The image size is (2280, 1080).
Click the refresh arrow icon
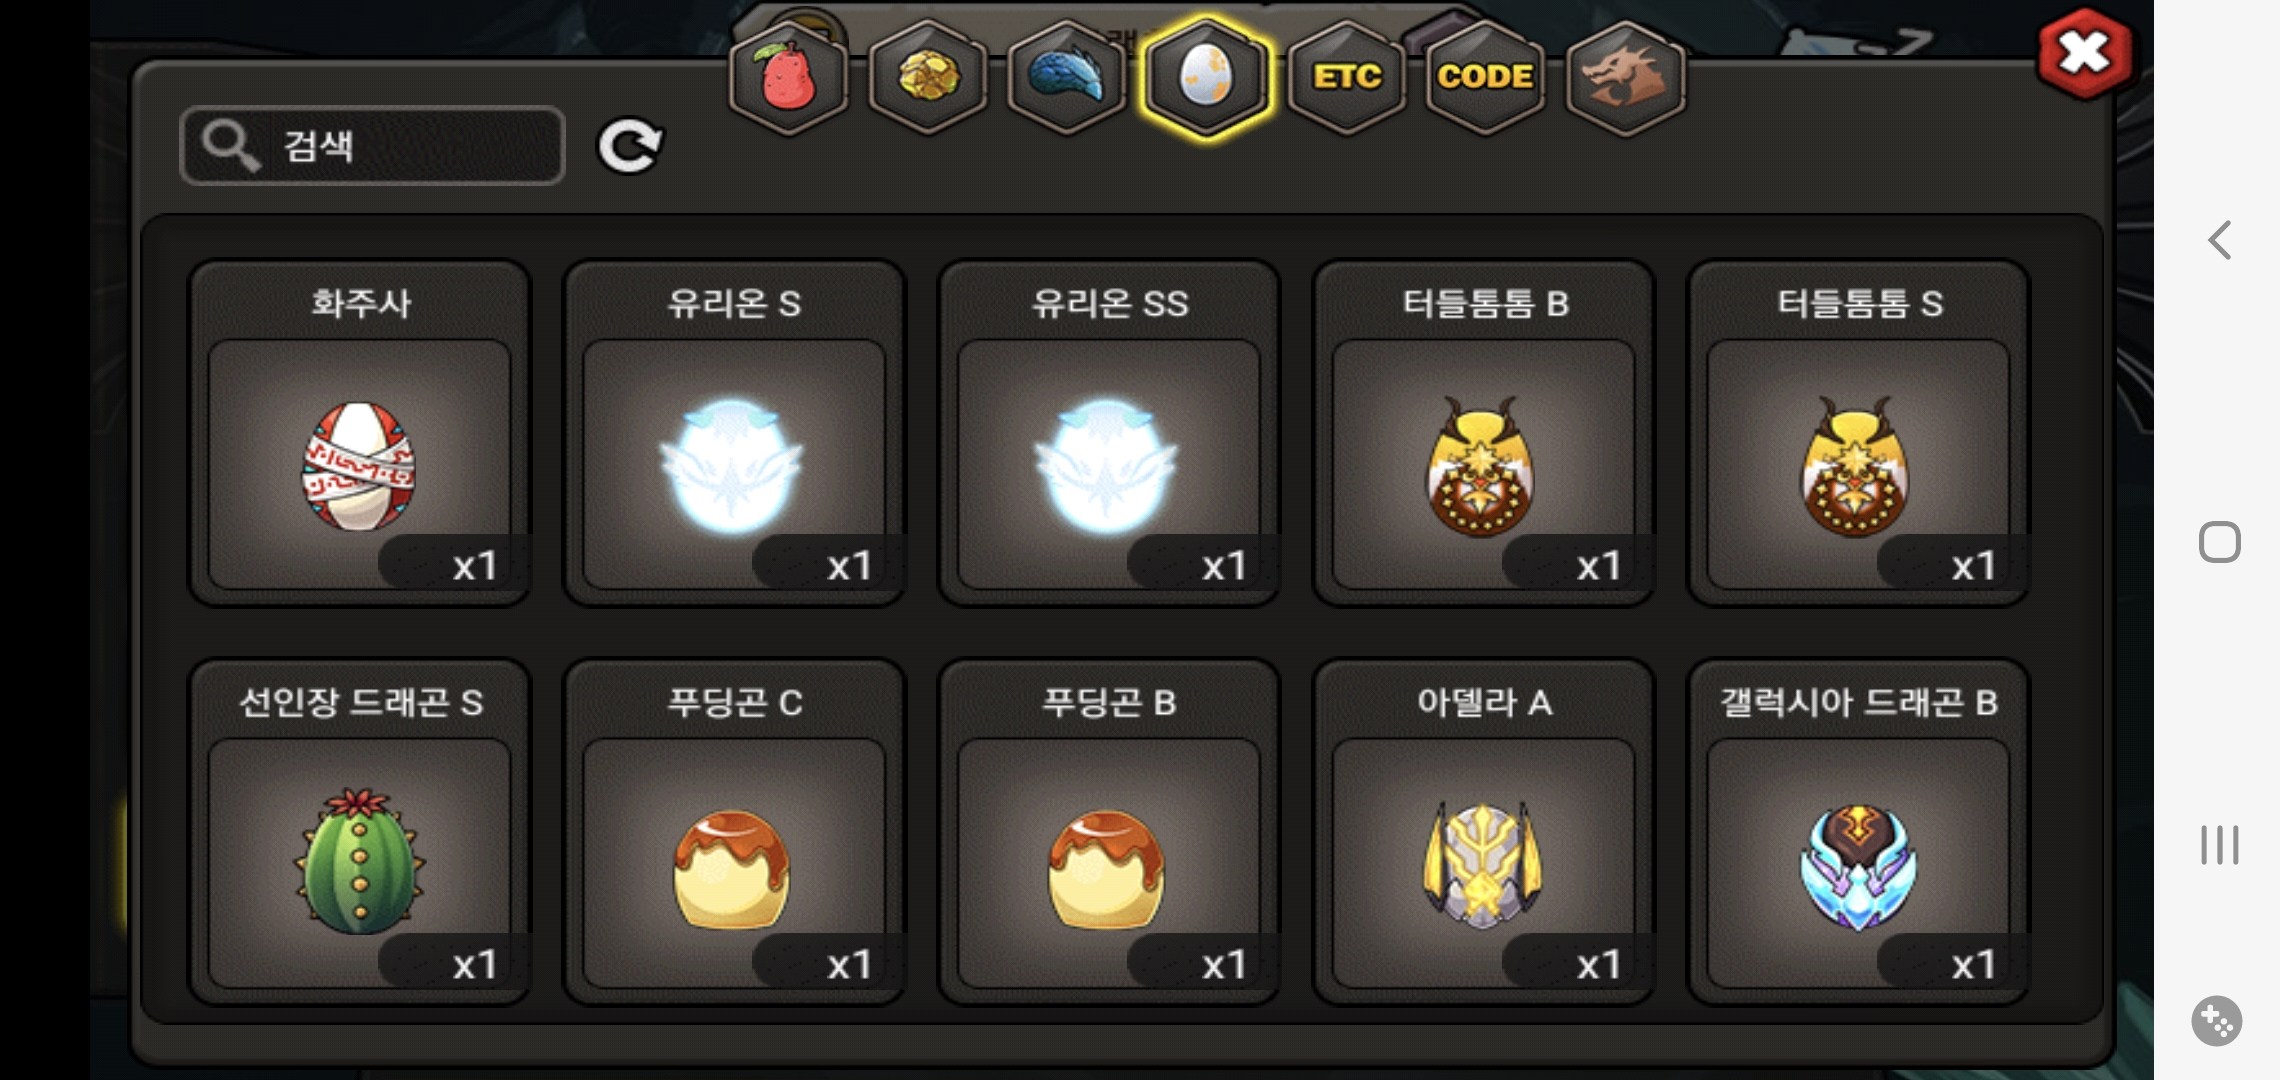coord(630,146)
